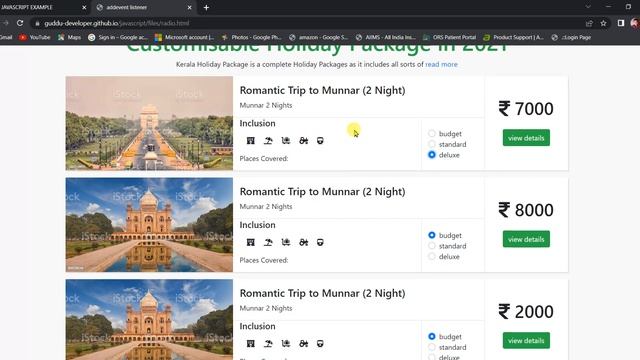Select budget for the ₹ 2000 package
Viewport: 640px width, 360px height.
pyautogui.click(x=432, y=336)
